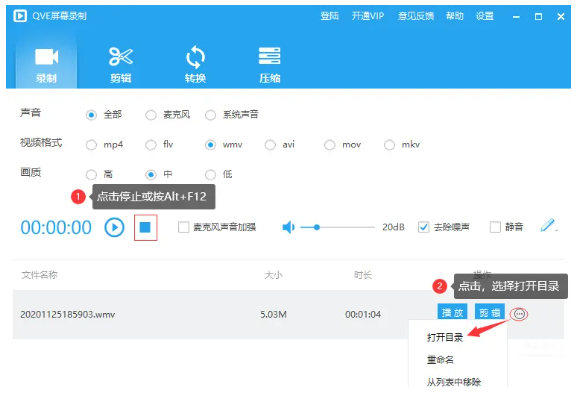
Task: Click the 播放 button for the wmv file
Action: click(x=452, y=312)
